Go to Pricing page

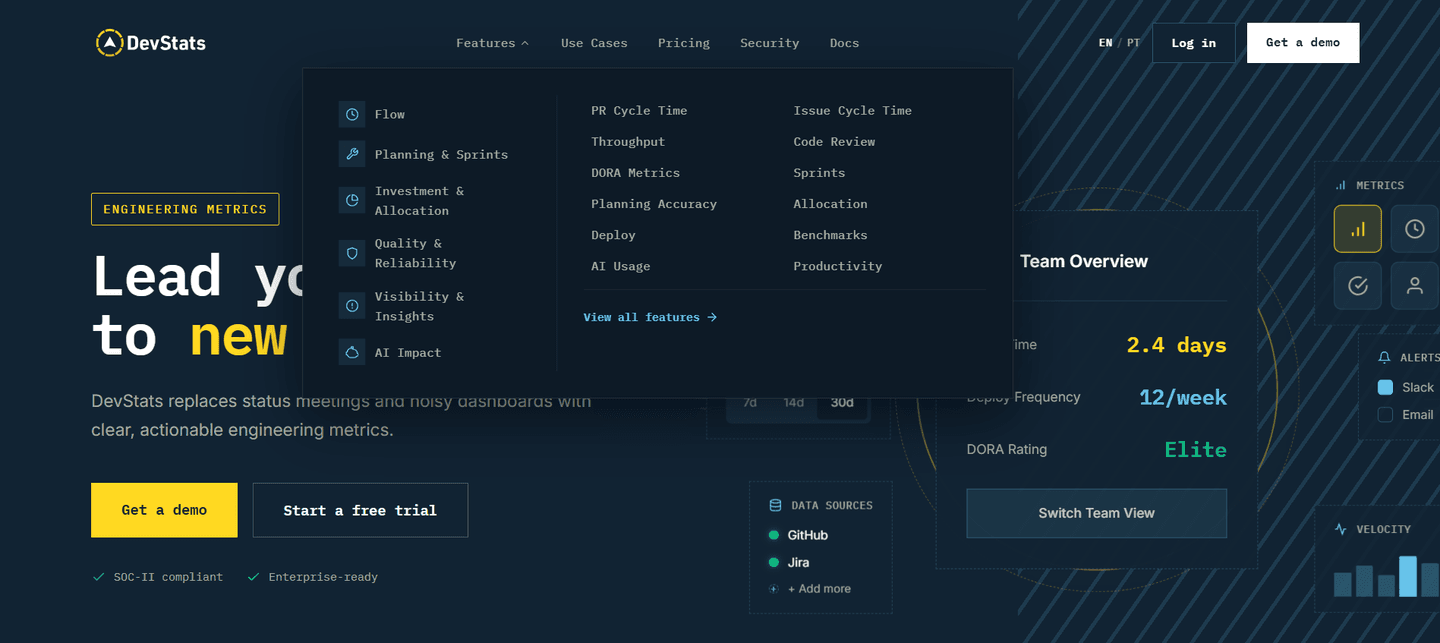684,43
